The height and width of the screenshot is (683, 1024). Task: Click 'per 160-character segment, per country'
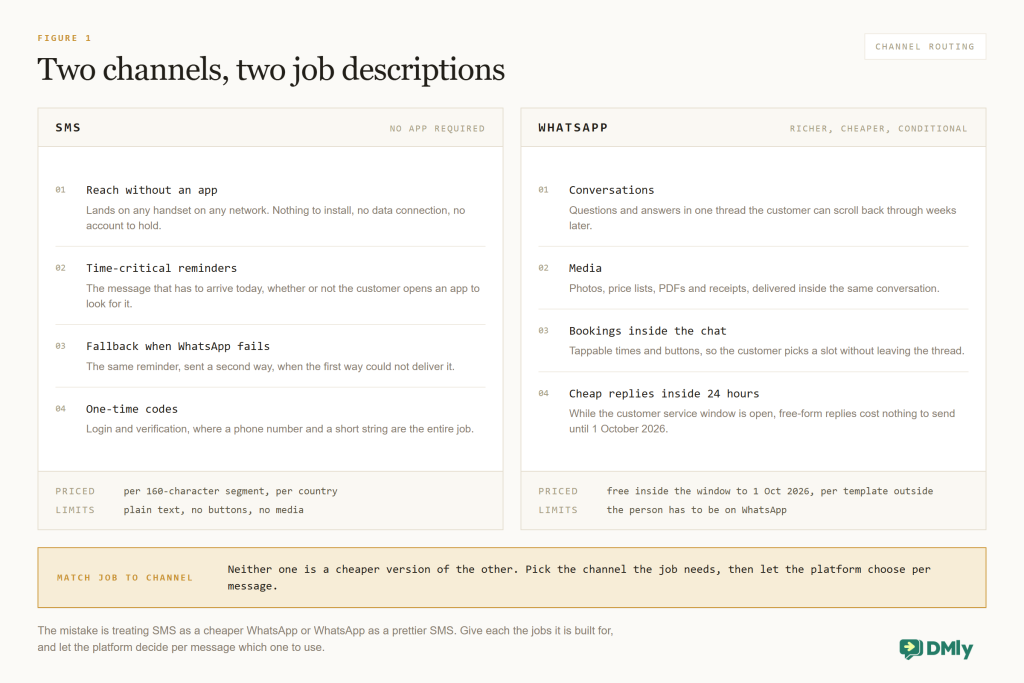tap(231, 491)
